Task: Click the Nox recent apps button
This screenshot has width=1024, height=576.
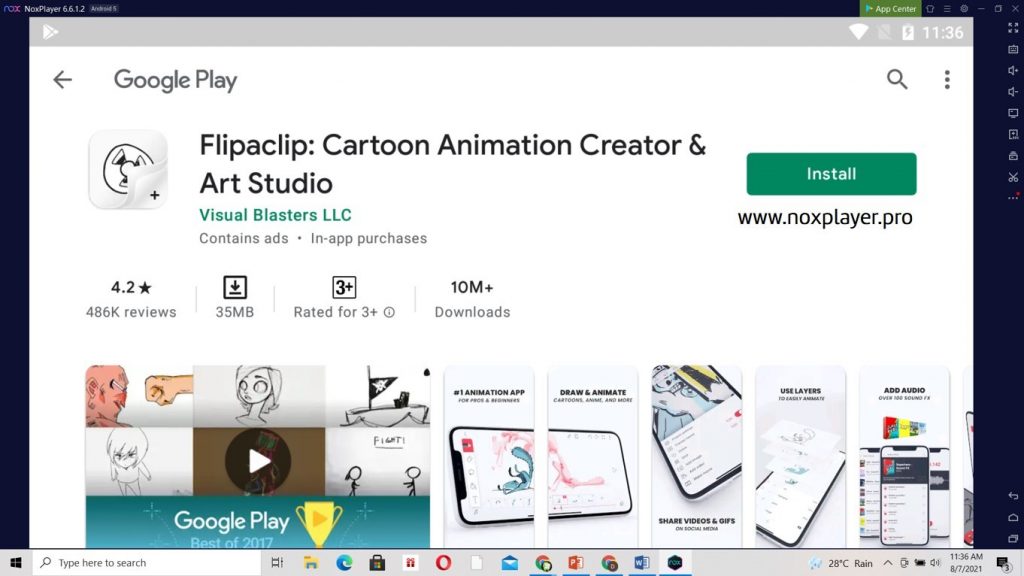Action: pos(1013,539)
